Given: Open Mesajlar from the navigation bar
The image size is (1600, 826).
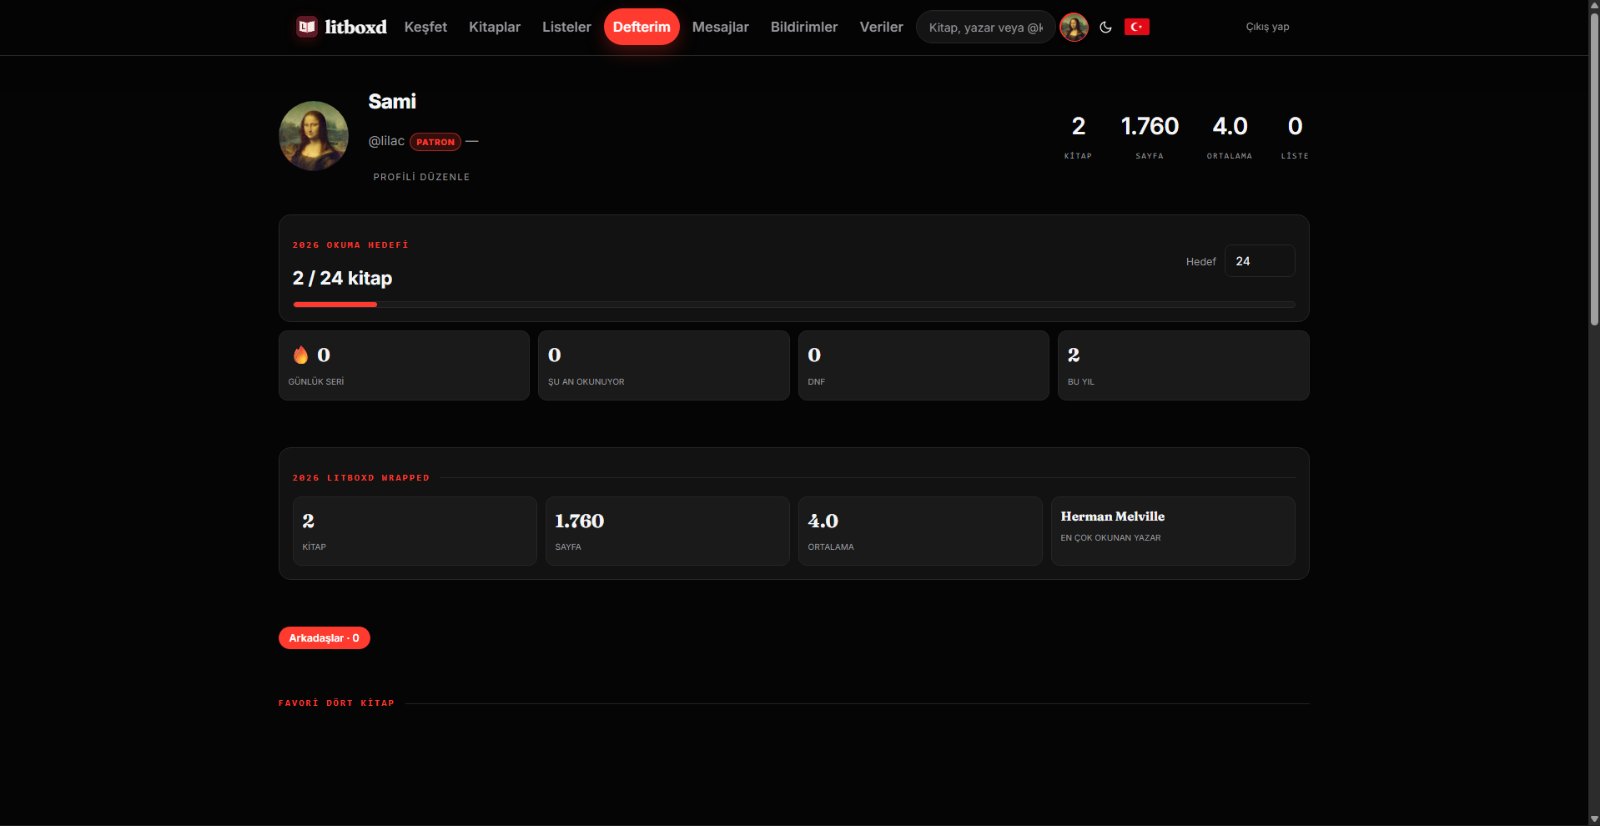Looking at the screenshot, I should click(720, 27).
